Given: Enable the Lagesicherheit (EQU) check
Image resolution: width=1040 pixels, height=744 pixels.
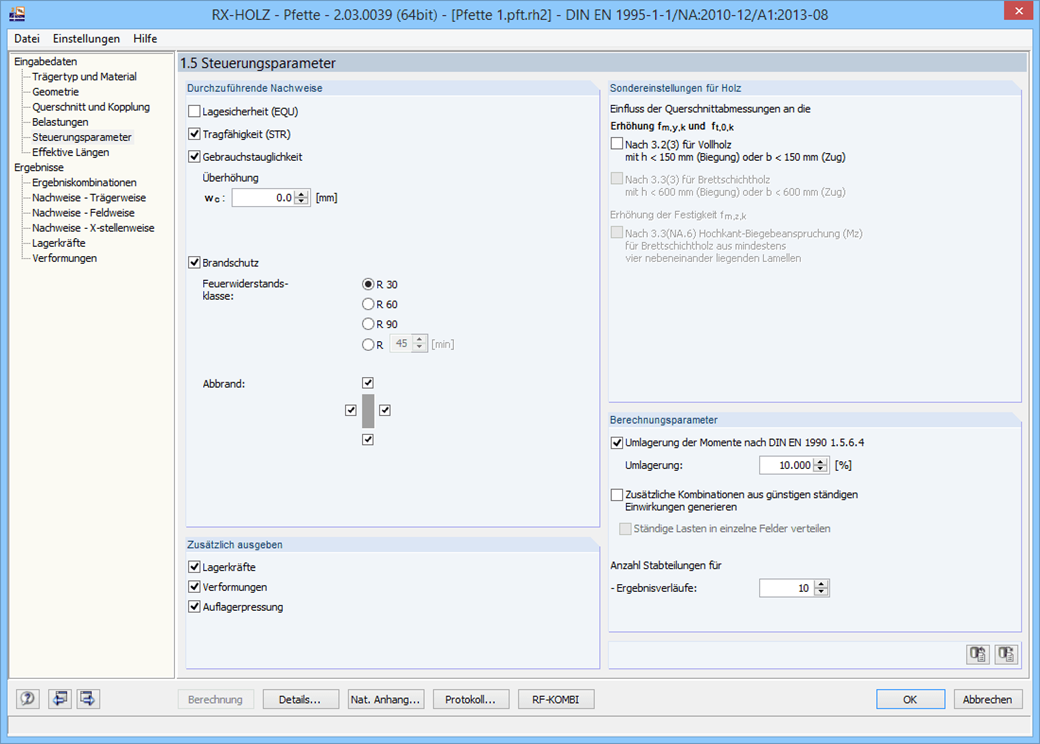Looking at the screenshot, I should point(193,111).
